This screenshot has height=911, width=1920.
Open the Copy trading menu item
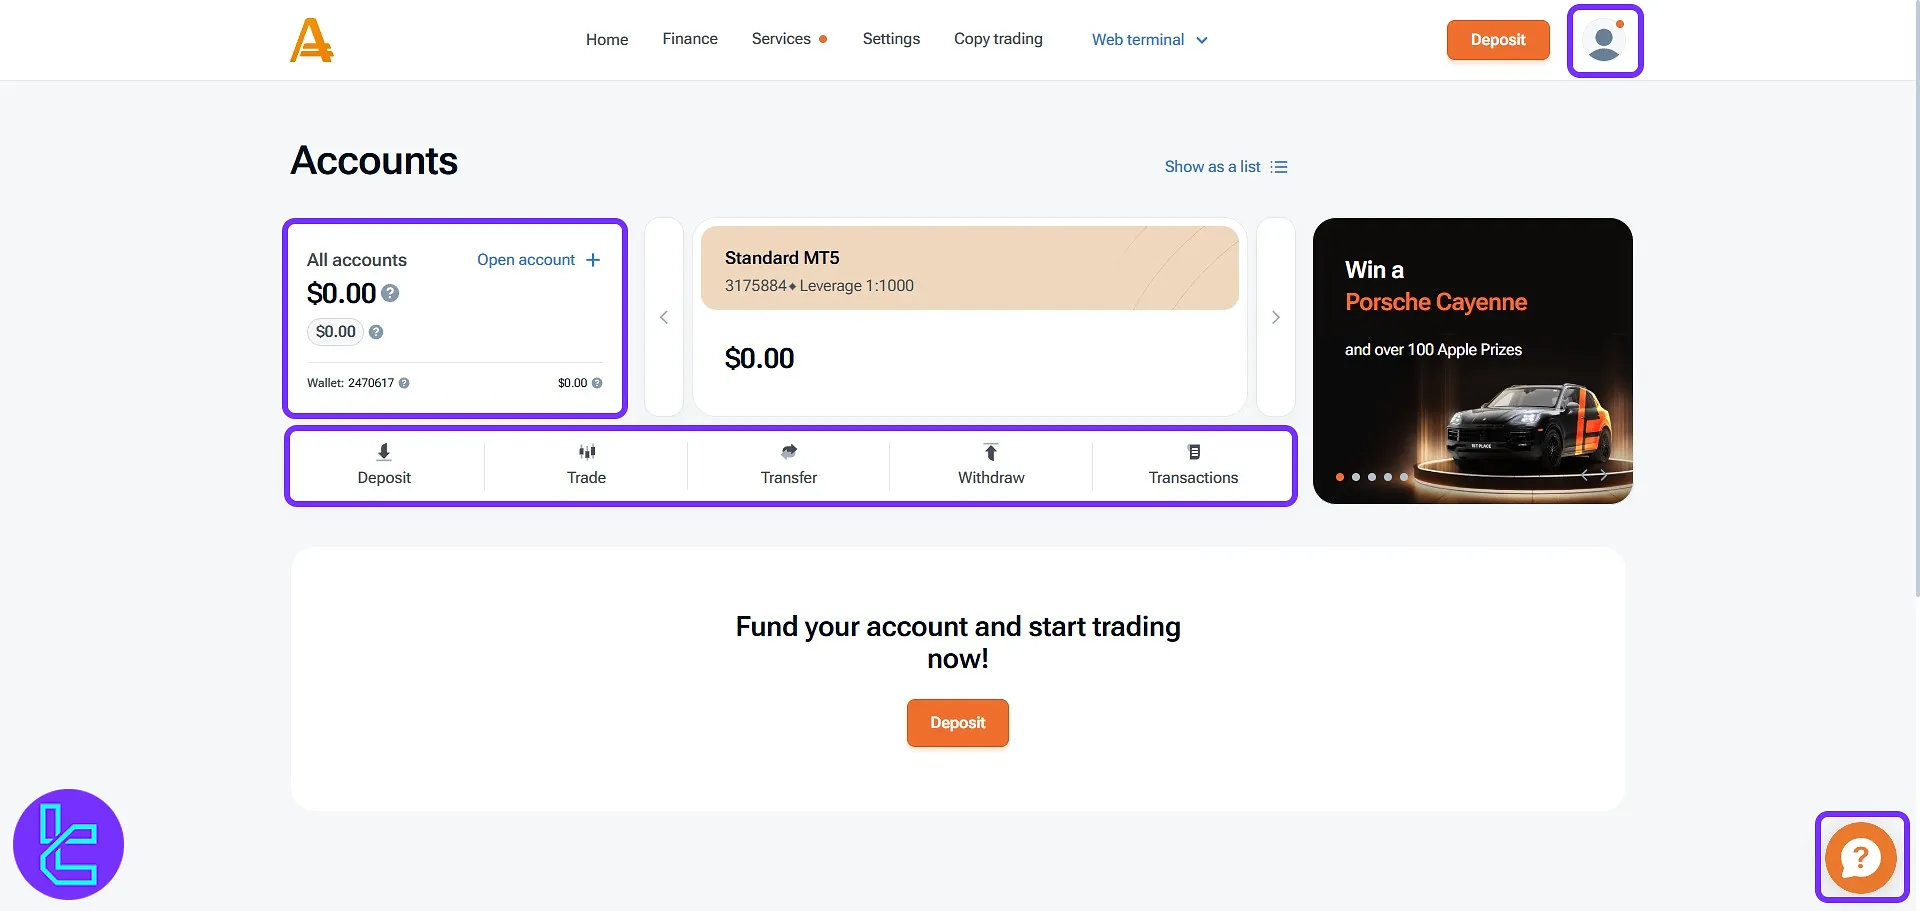tap(998, 39)
